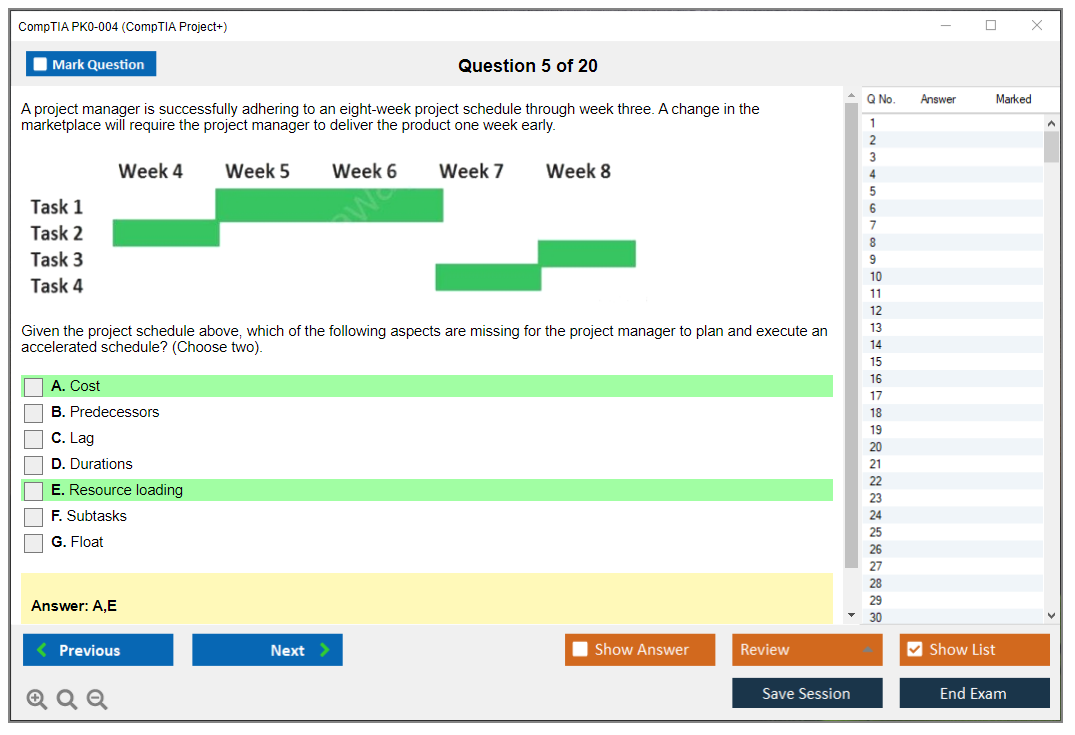
Task: Uncheck the Show List option
Action: (x=914, y=650)
